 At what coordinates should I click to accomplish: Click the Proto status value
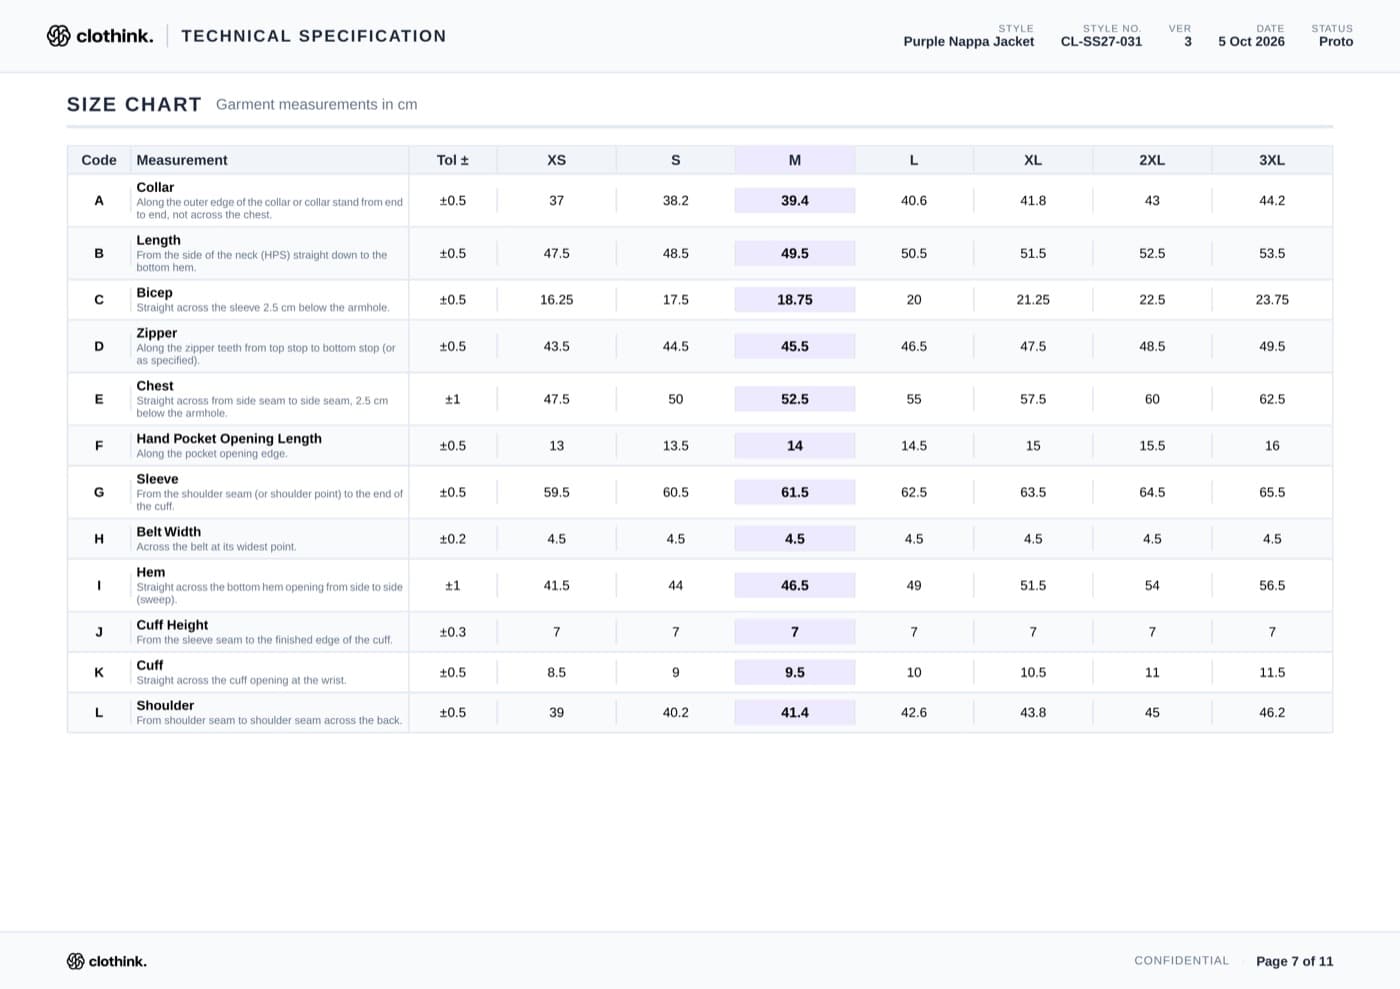(1336, 42)
